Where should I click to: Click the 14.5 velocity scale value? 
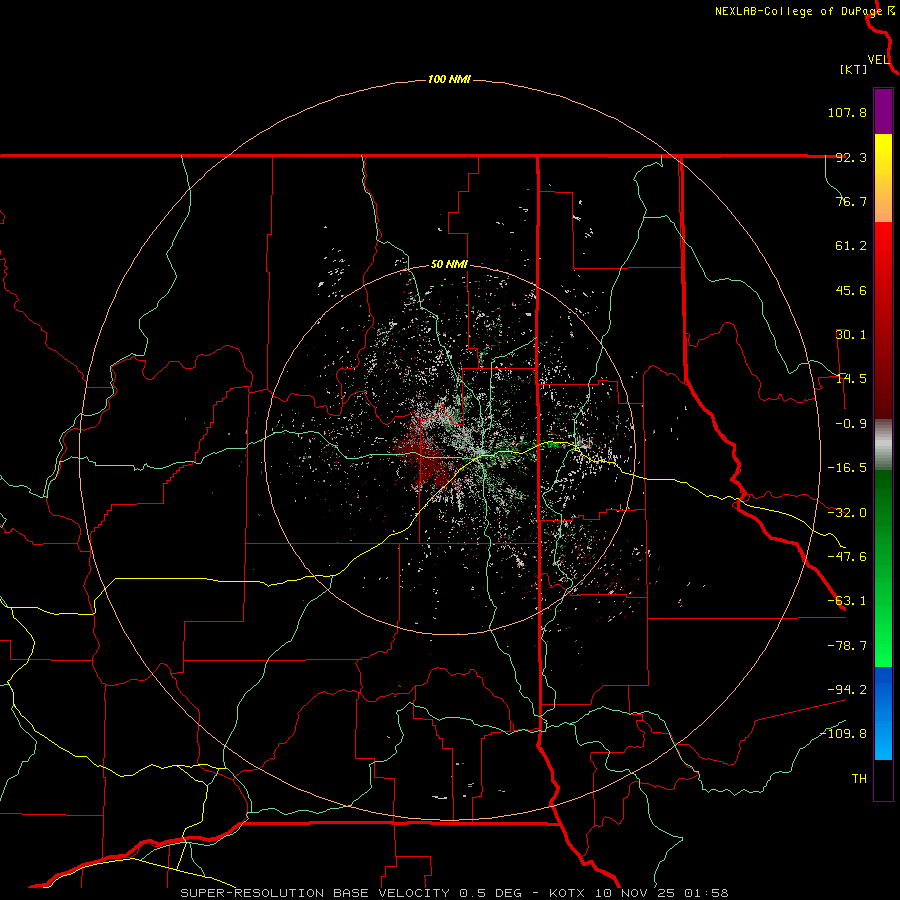851,379
